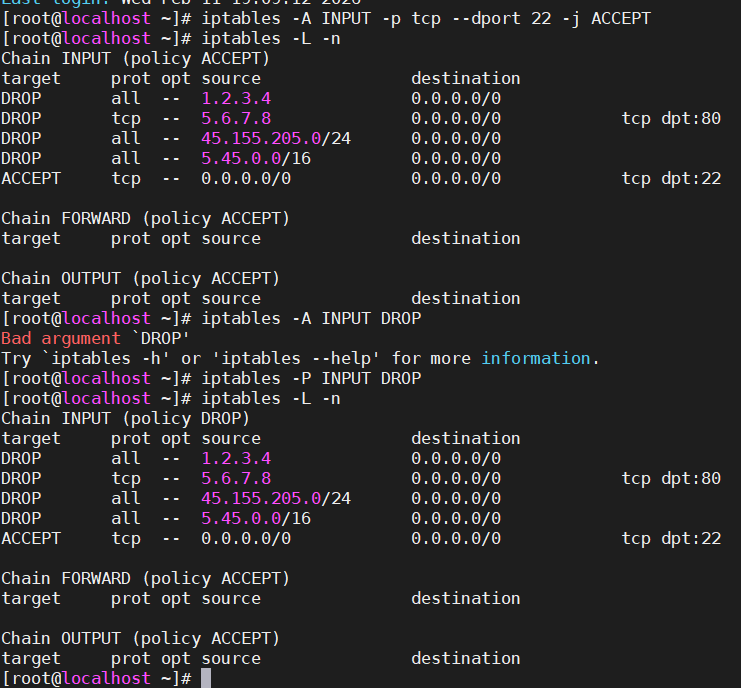Click the cyan 'information' word in the help hint
The image size is (741, 688).
[x=536, y=358]
